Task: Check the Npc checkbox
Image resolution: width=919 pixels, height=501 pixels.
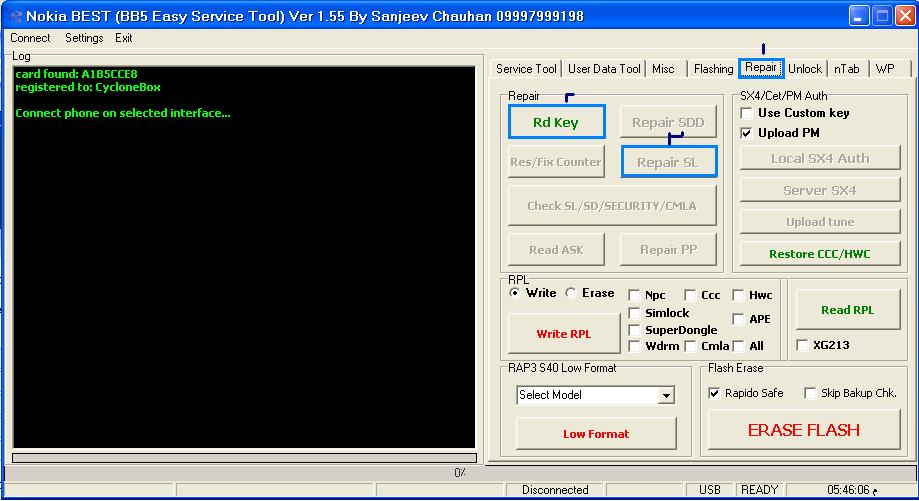Action: (634, 295)
